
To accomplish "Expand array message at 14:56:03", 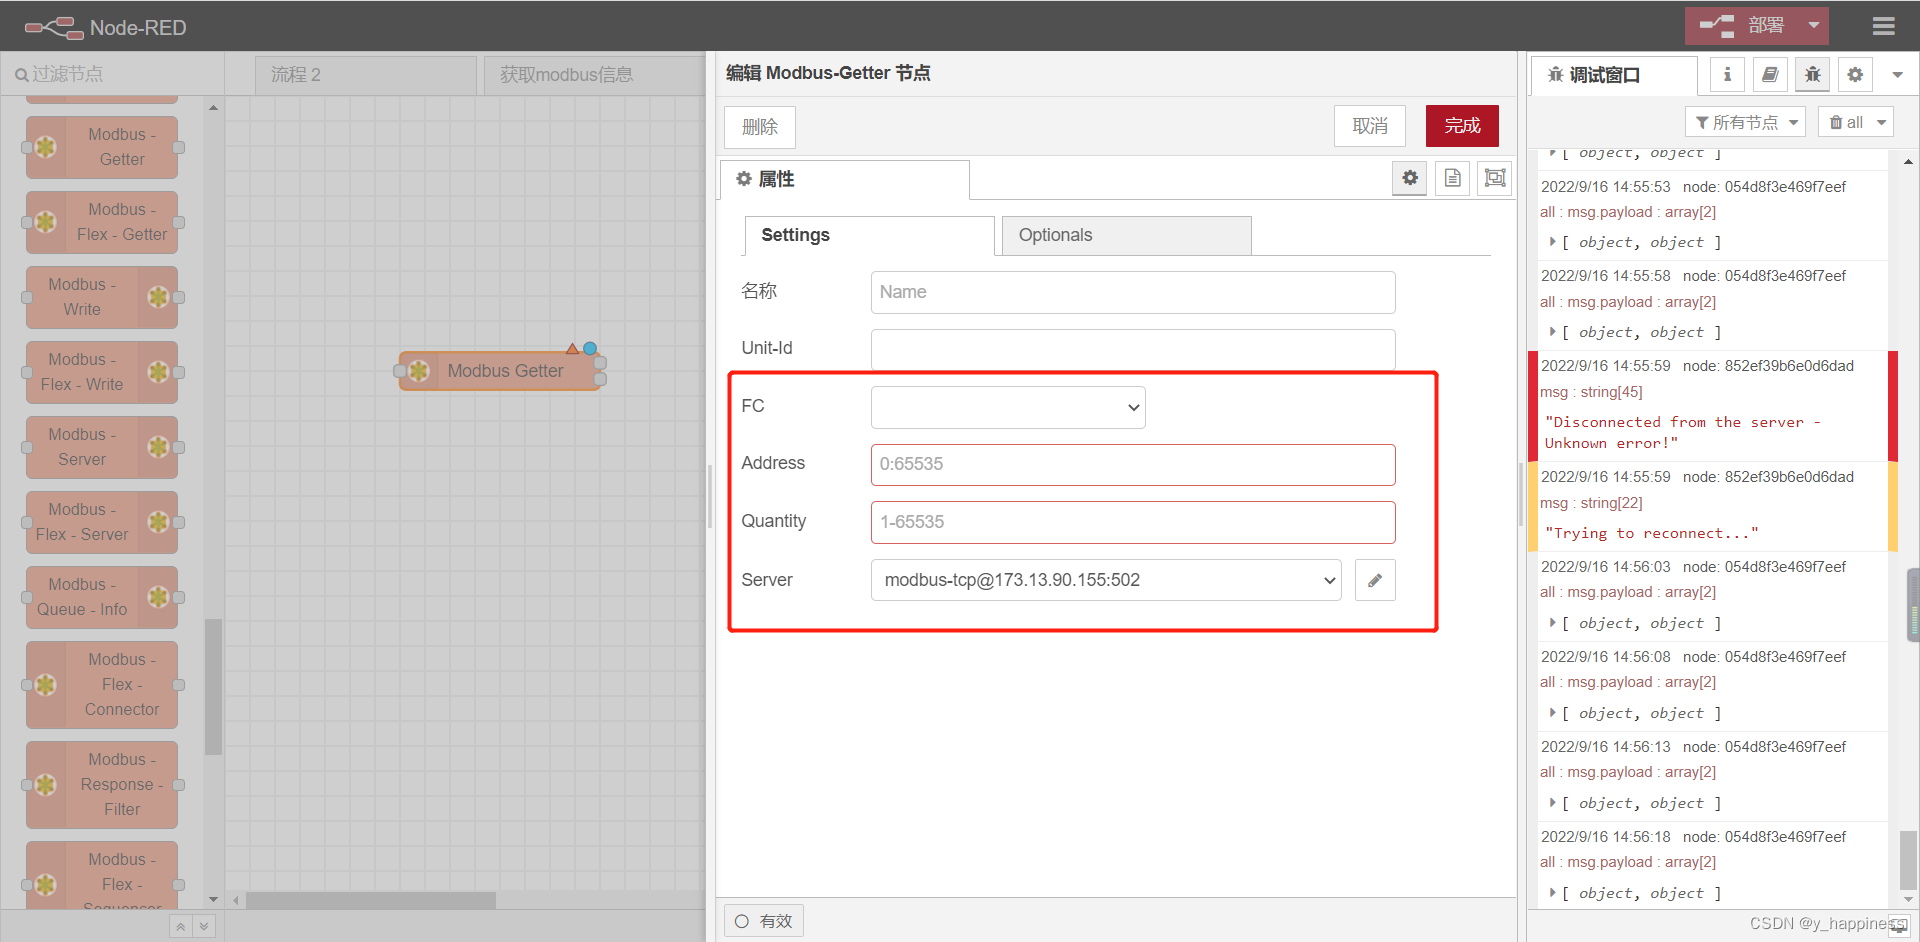I will [1552, 623].
